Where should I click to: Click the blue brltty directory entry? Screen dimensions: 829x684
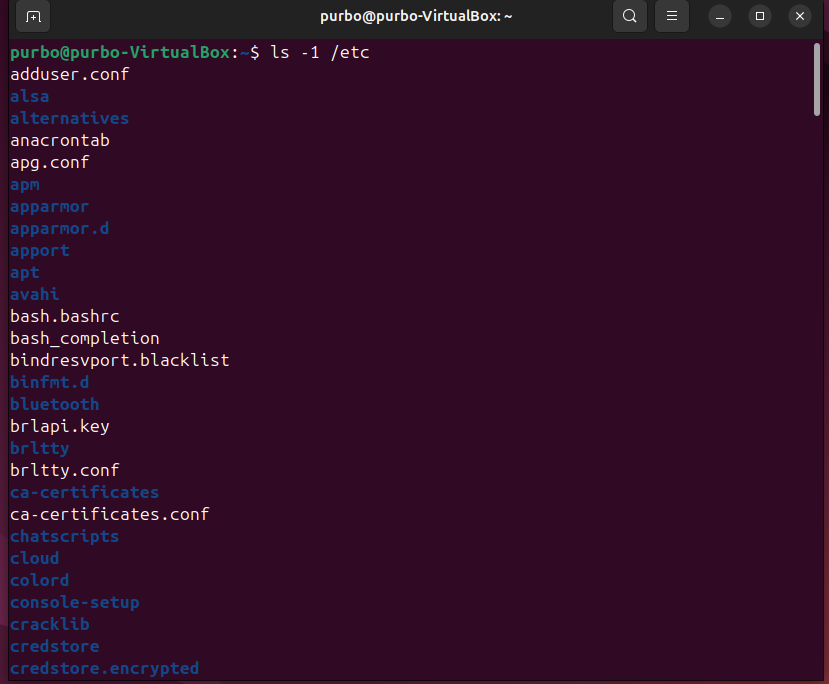click(x=40, y=449)
